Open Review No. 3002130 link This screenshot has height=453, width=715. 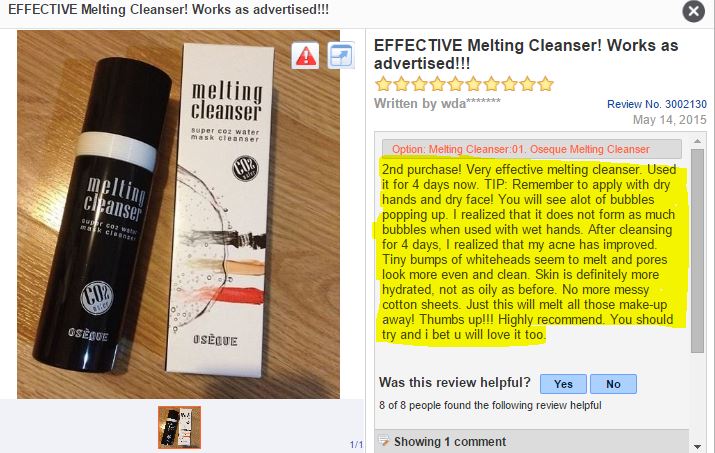(657, 104)
